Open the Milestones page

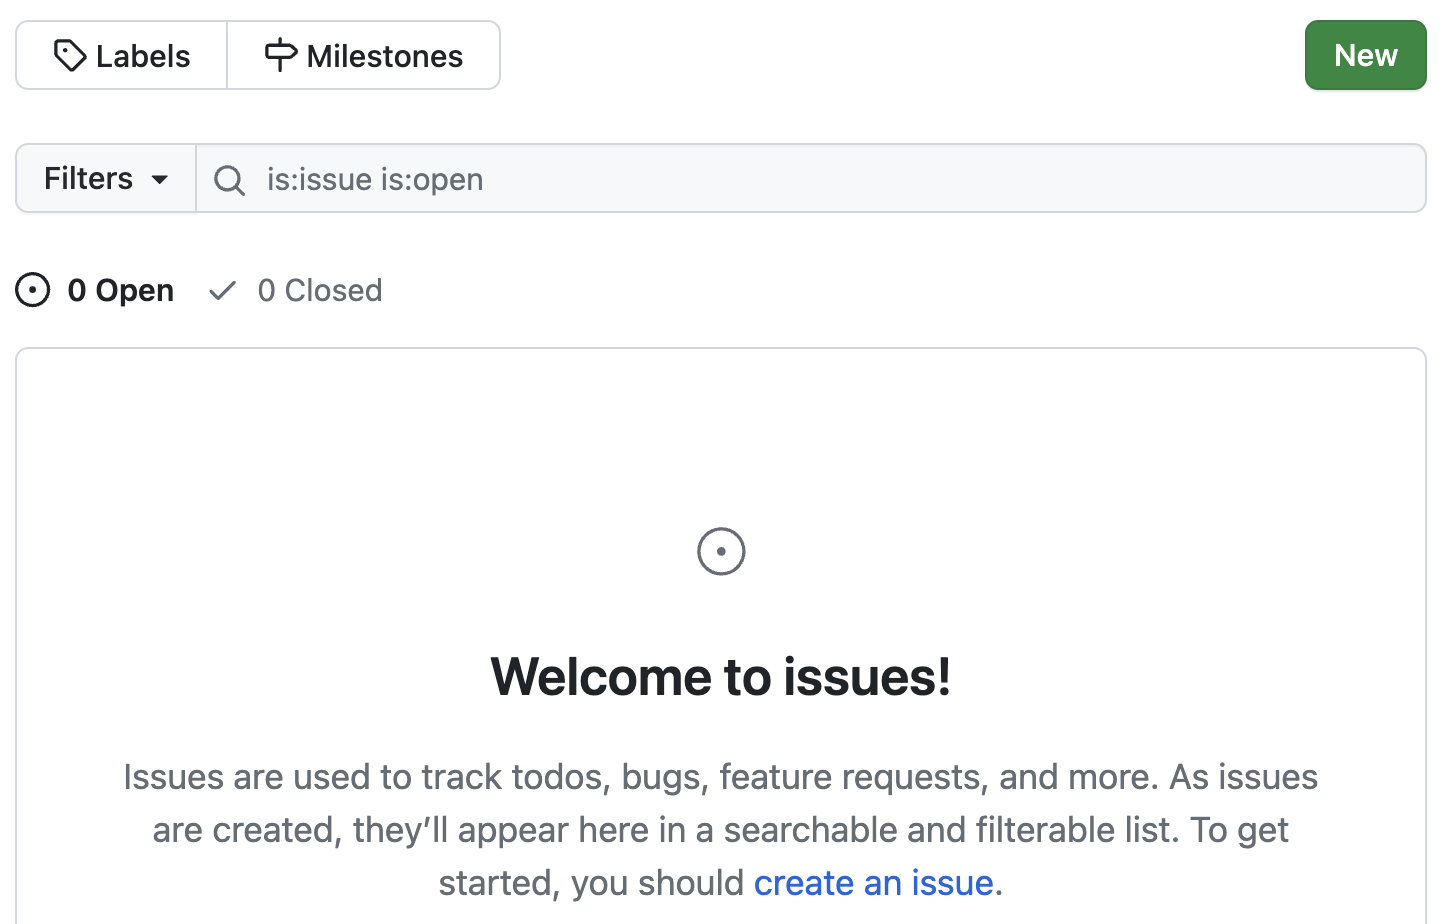pyautogui.click(x=364, y=56)
